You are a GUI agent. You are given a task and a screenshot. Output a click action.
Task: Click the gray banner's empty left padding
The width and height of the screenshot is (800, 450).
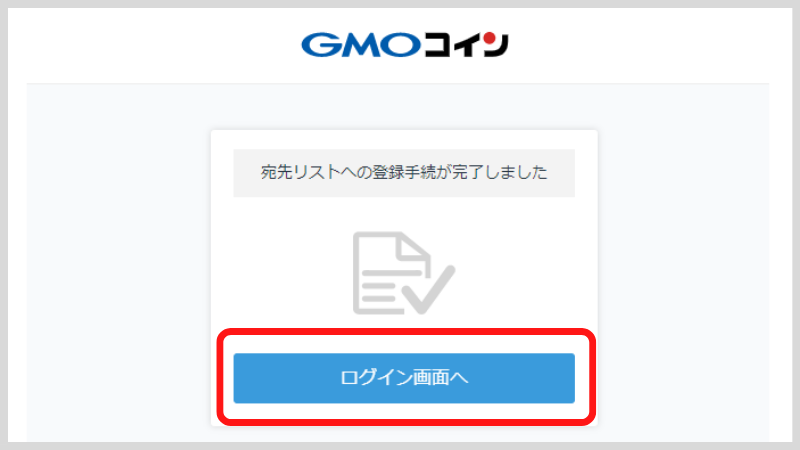coord(247,173)
